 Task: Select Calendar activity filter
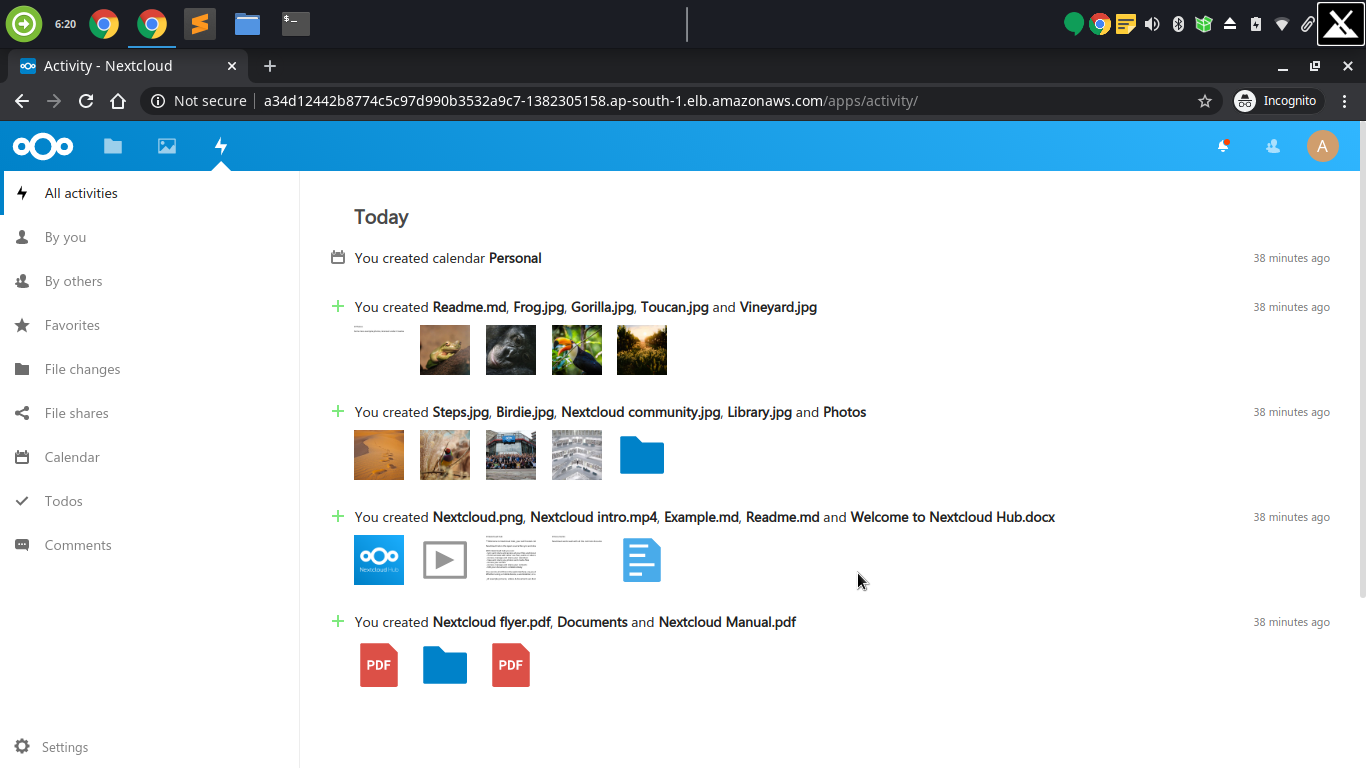[150, 457]
